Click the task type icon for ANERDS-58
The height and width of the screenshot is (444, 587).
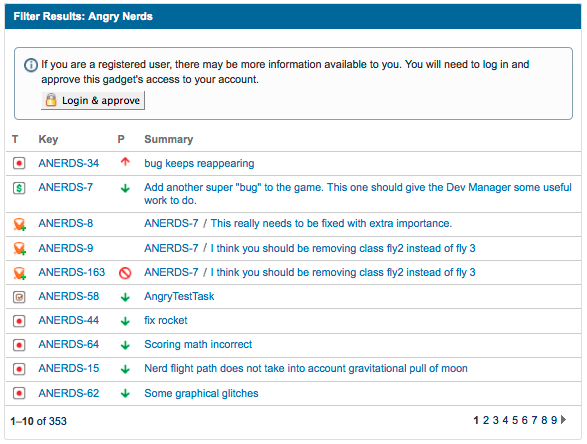tap(19, 297)
